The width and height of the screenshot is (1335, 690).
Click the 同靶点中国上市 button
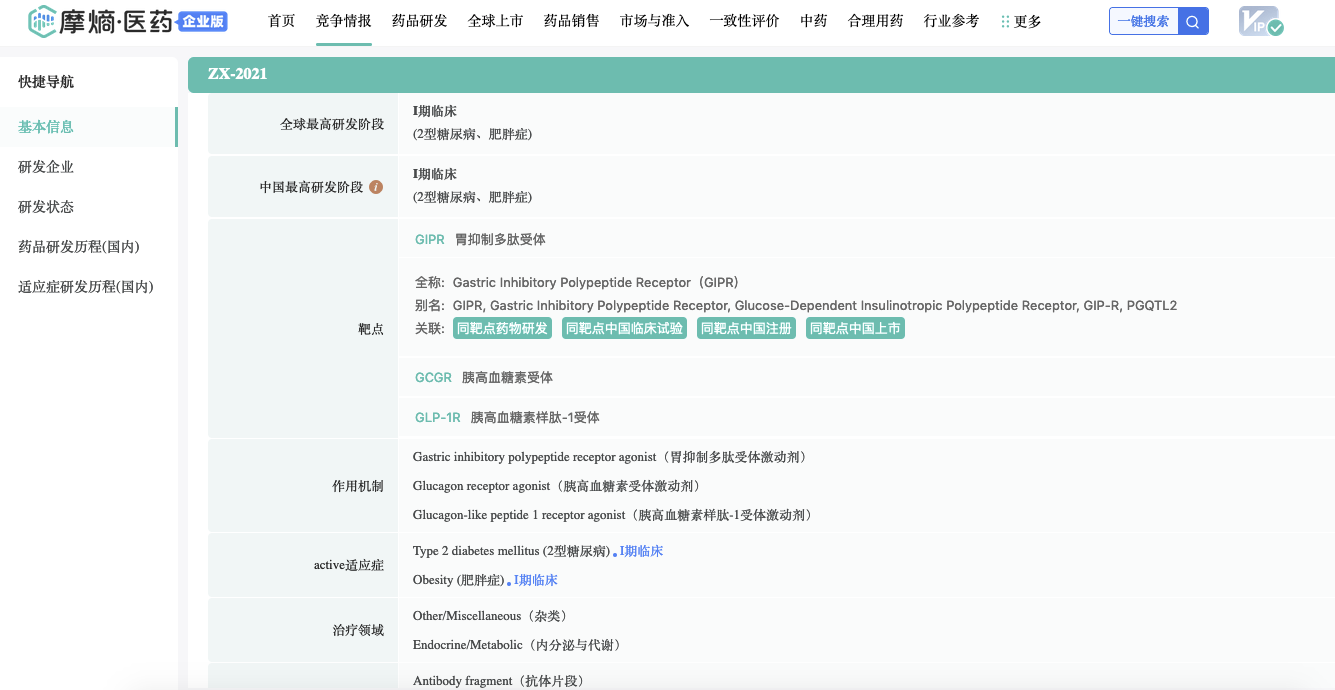[x=855, y=328]
